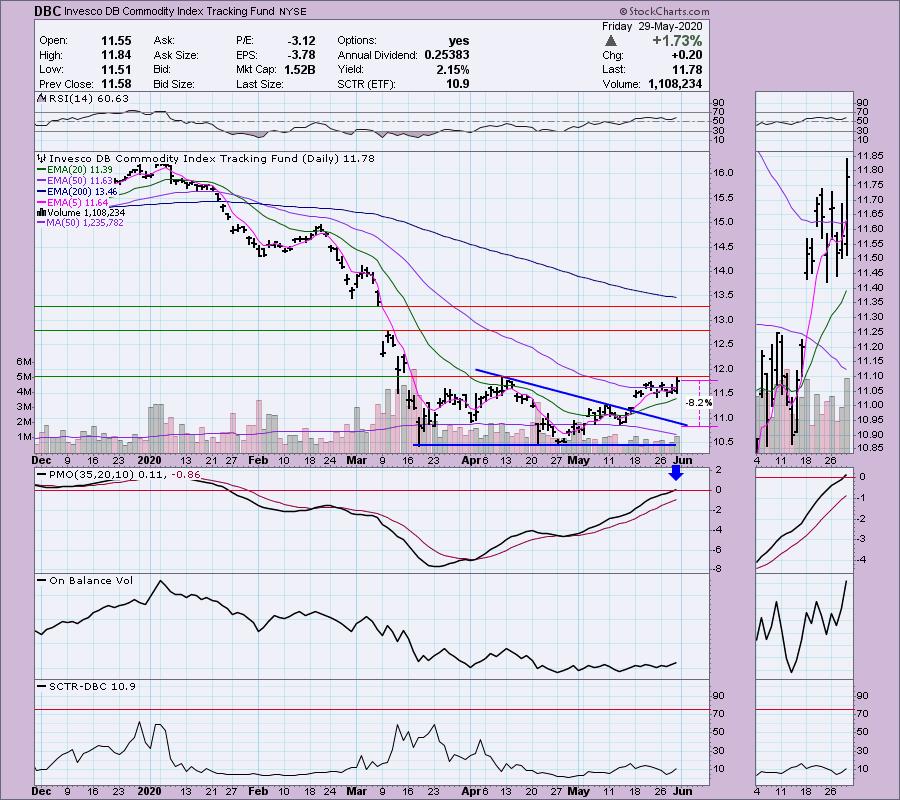Image resolution: width=900 pixels, height=800 pixels.
Task: Click the 11.10 label on the zoomed price axis
Action: 868,376
